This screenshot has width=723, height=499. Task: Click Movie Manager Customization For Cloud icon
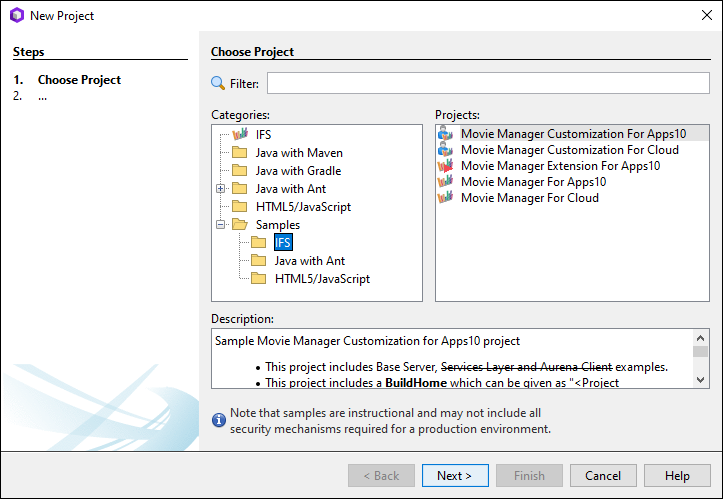[446, 150]
